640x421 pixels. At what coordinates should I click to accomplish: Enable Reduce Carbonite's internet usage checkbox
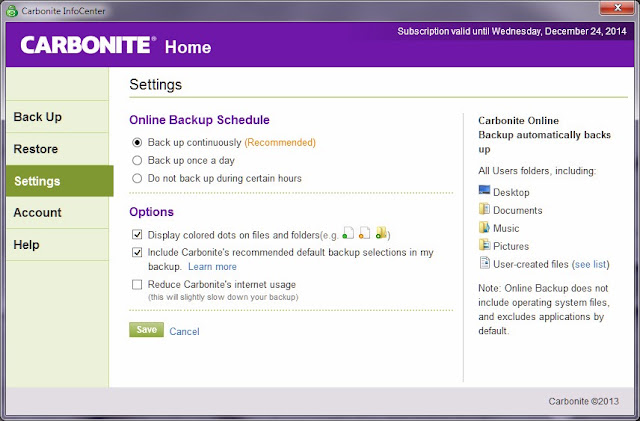click(x=137, y=284)
